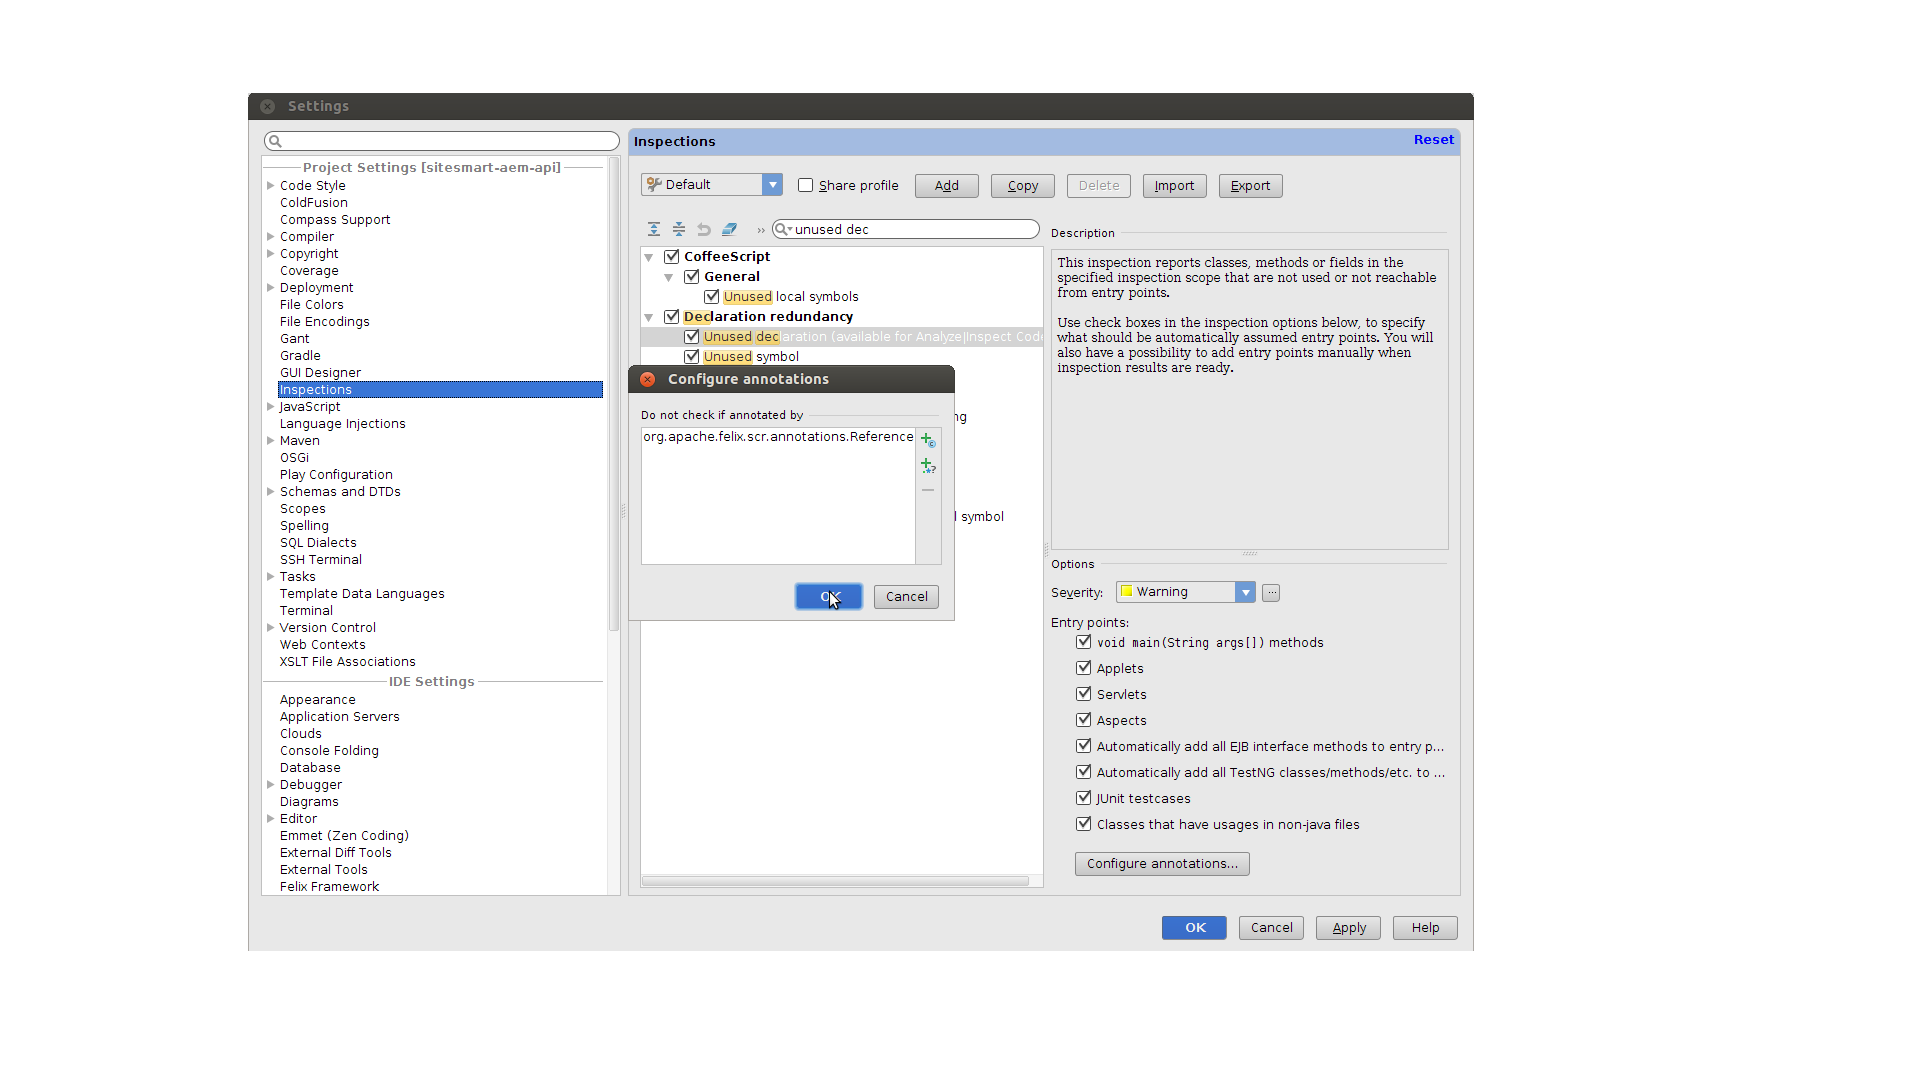
Task: Click the reset-to-default undo arrow icon
Action: coord(704,229)
